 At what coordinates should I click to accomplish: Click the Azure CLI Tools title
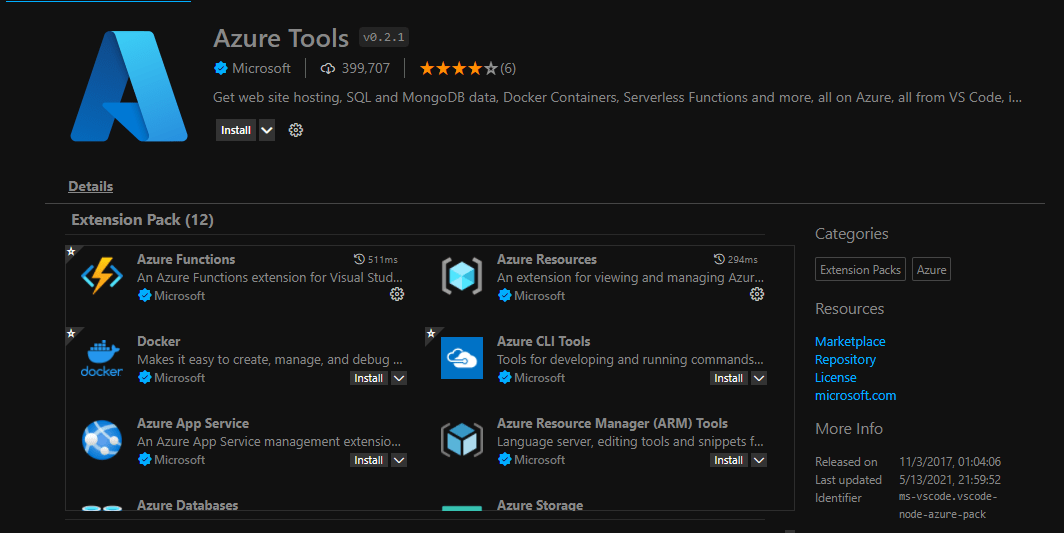544,342
